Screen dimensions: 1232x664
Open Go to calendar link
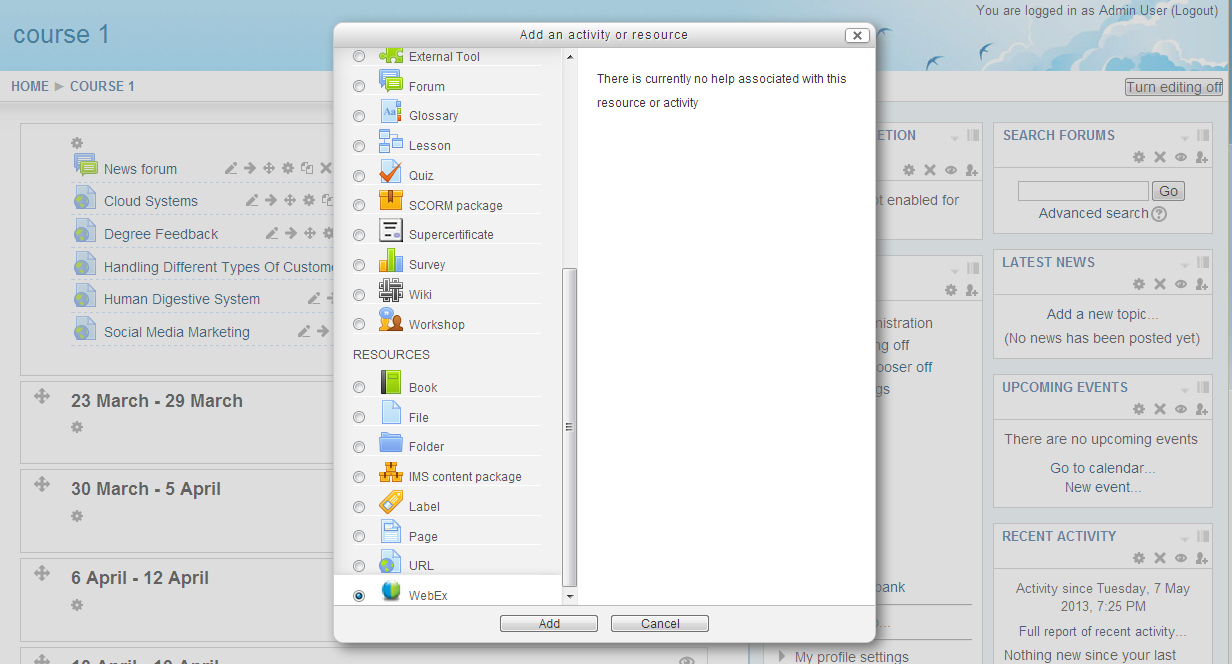1102,468
